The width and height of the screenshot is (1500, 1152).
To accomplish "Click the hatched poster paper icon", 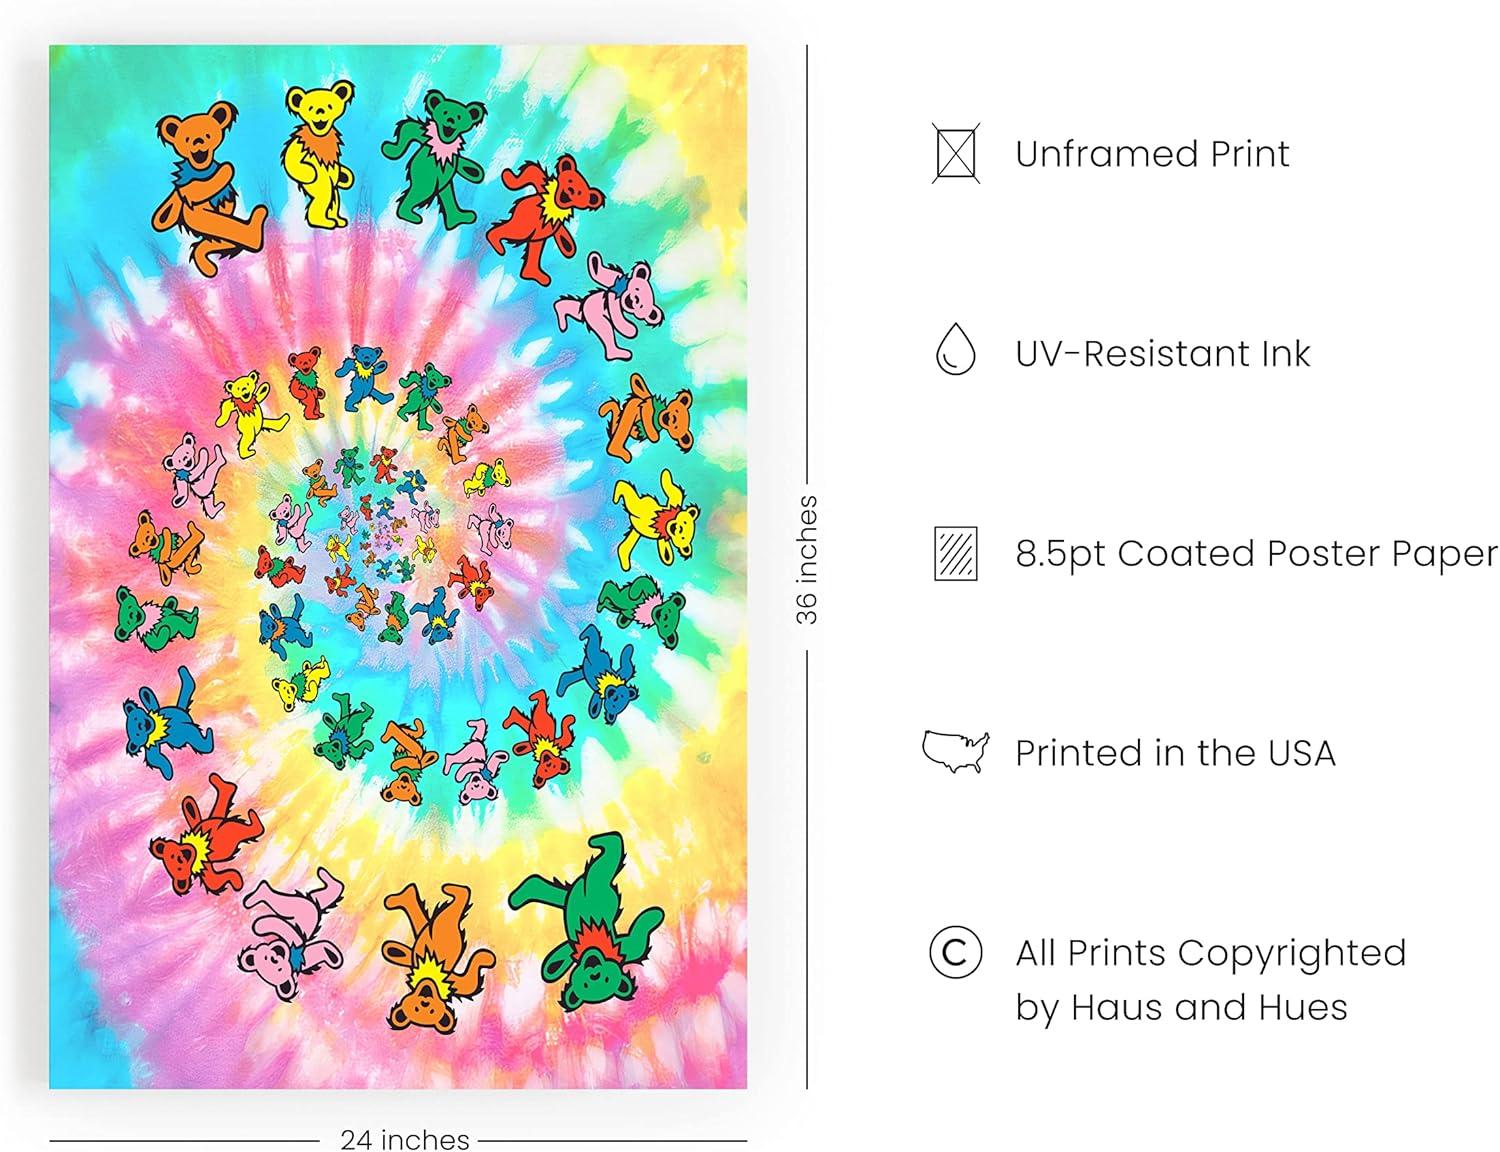I will (955, 553).
